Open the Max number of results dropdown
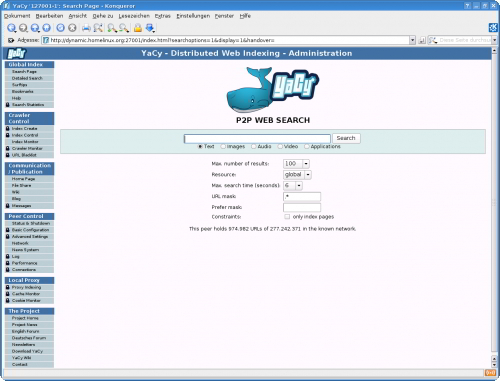 point(296,164)
